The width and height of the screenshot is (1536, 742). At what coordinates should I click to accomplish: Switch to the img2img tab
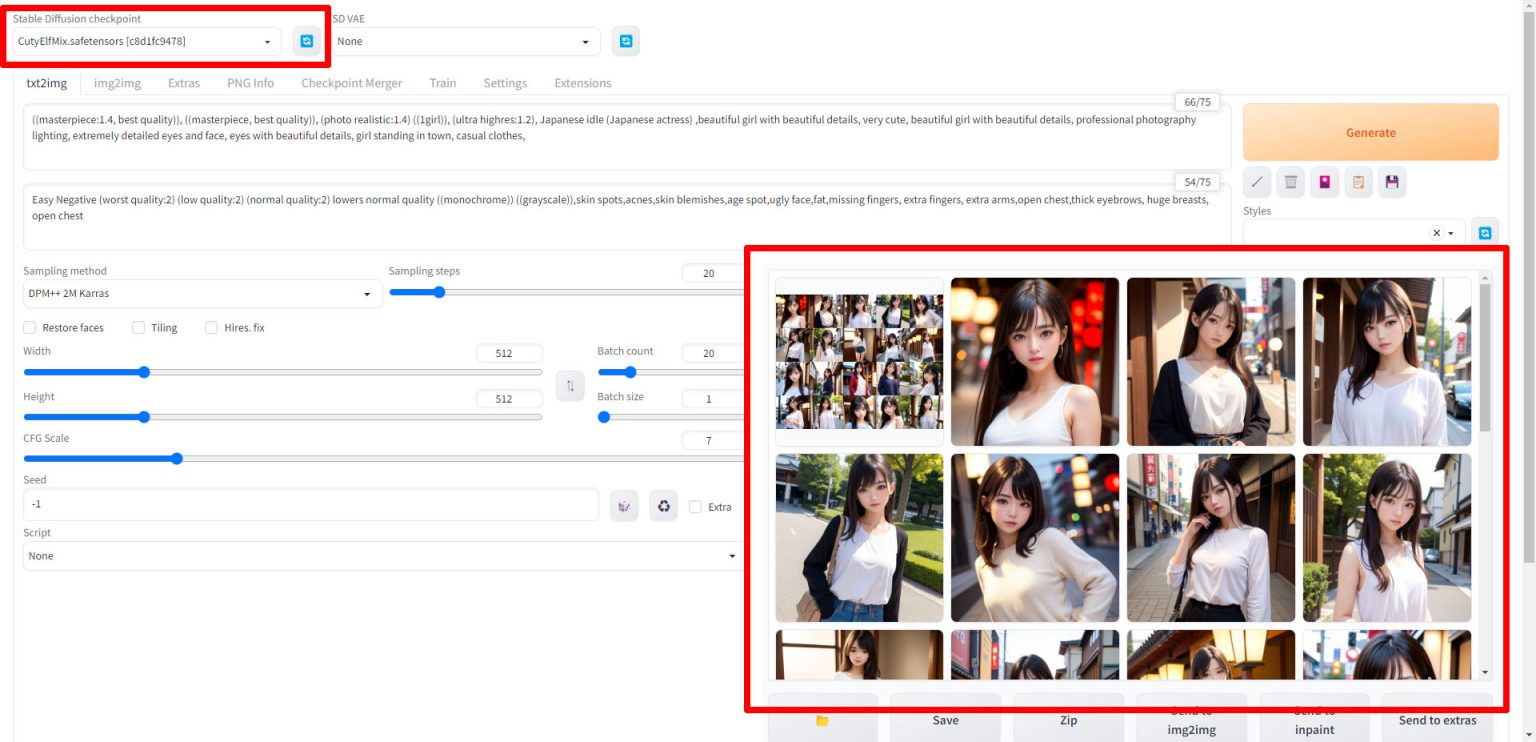(117, 83)
